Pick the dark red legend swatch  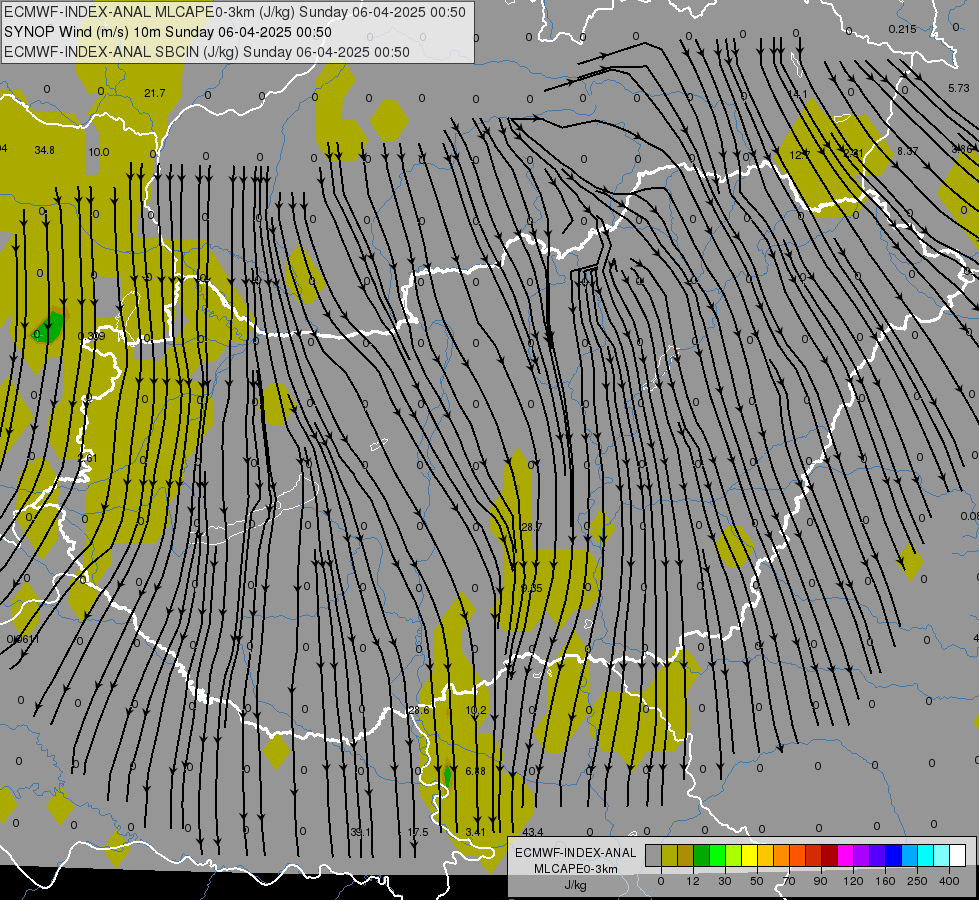830,855
